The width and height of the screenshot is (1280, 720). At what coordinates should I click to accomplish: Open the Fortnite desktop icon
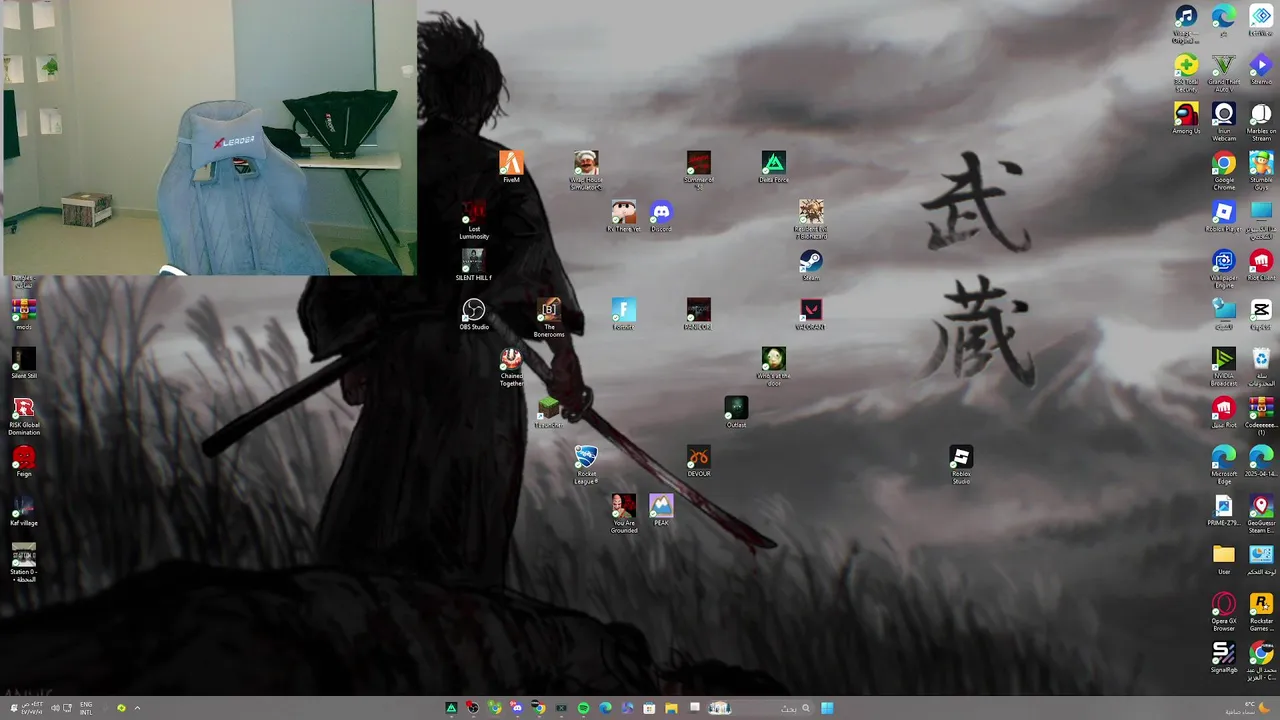click(x=623, y=314)
